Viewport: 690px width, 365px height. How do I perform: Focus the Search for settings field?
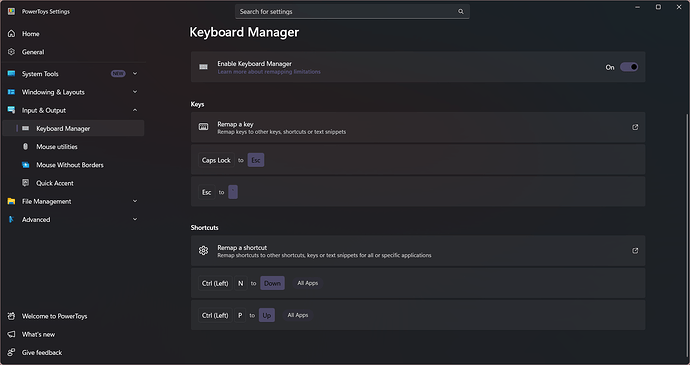(x=352, y=11)
